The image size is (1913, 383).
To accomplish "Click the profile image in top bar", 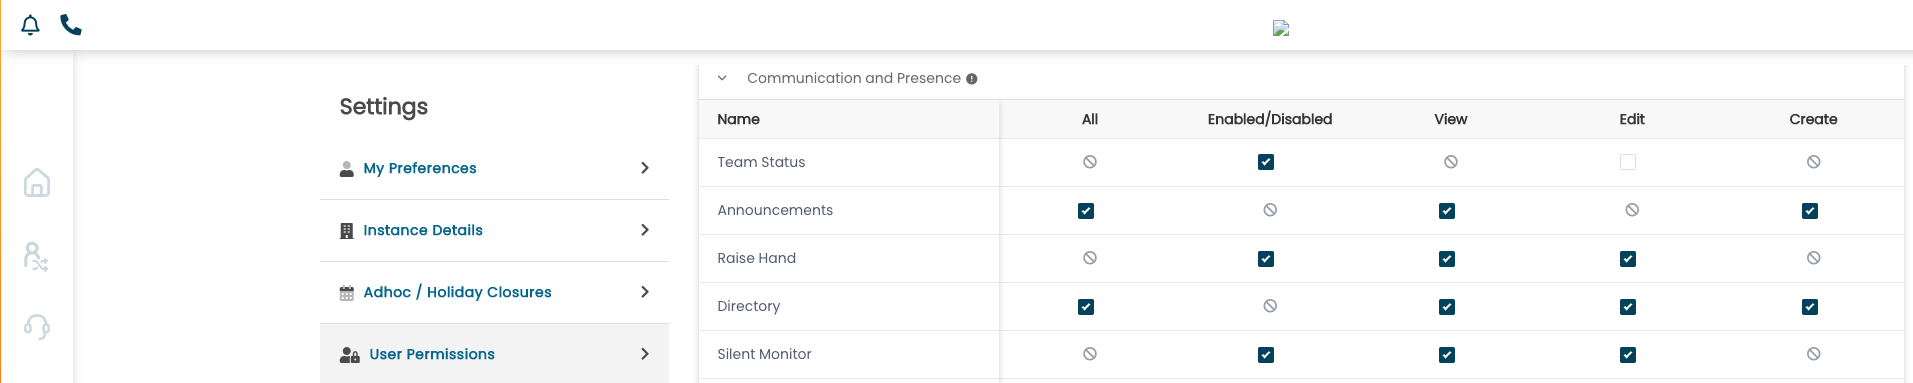I will (1281, 28).
